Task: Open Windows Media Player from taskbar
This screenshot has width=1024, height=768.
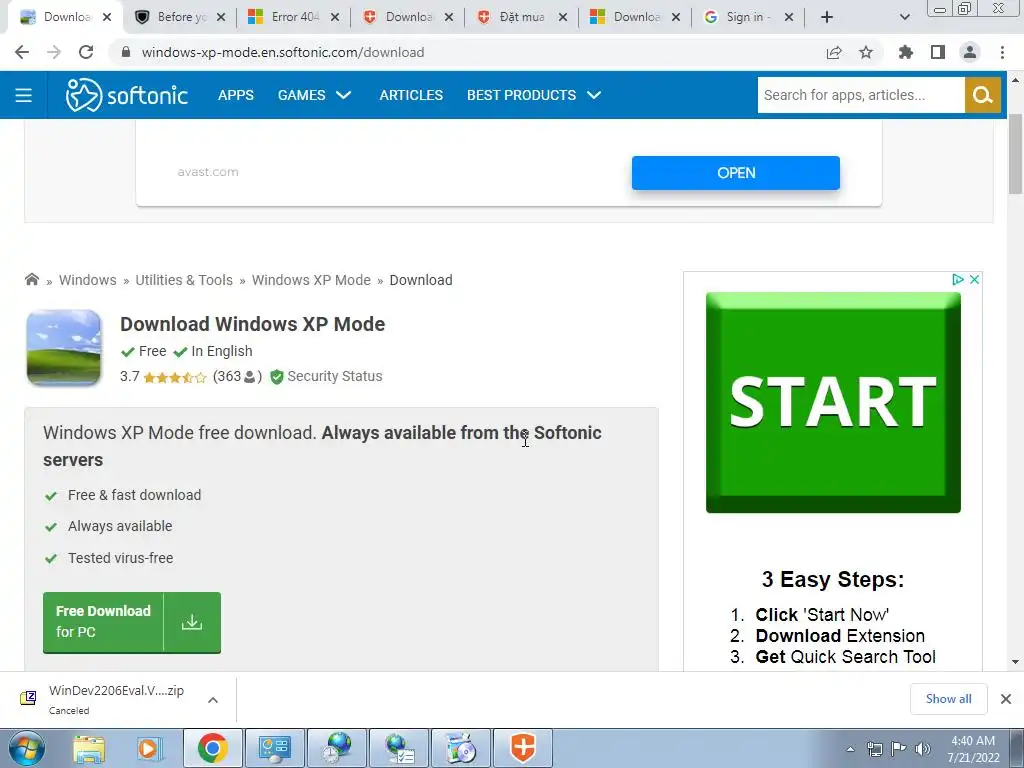Action: [x=149, y=748]
